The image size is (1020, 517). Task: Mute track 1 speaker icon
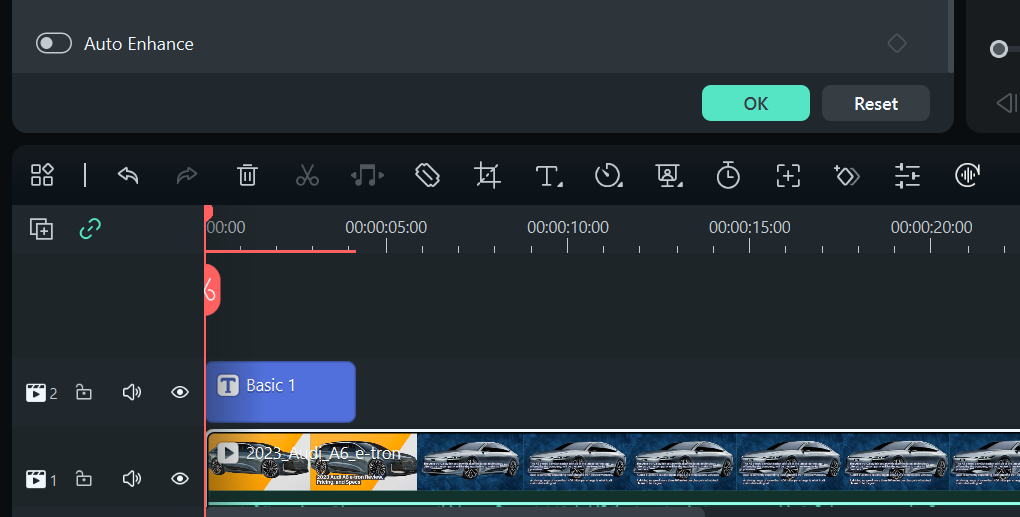coord(132,479)
